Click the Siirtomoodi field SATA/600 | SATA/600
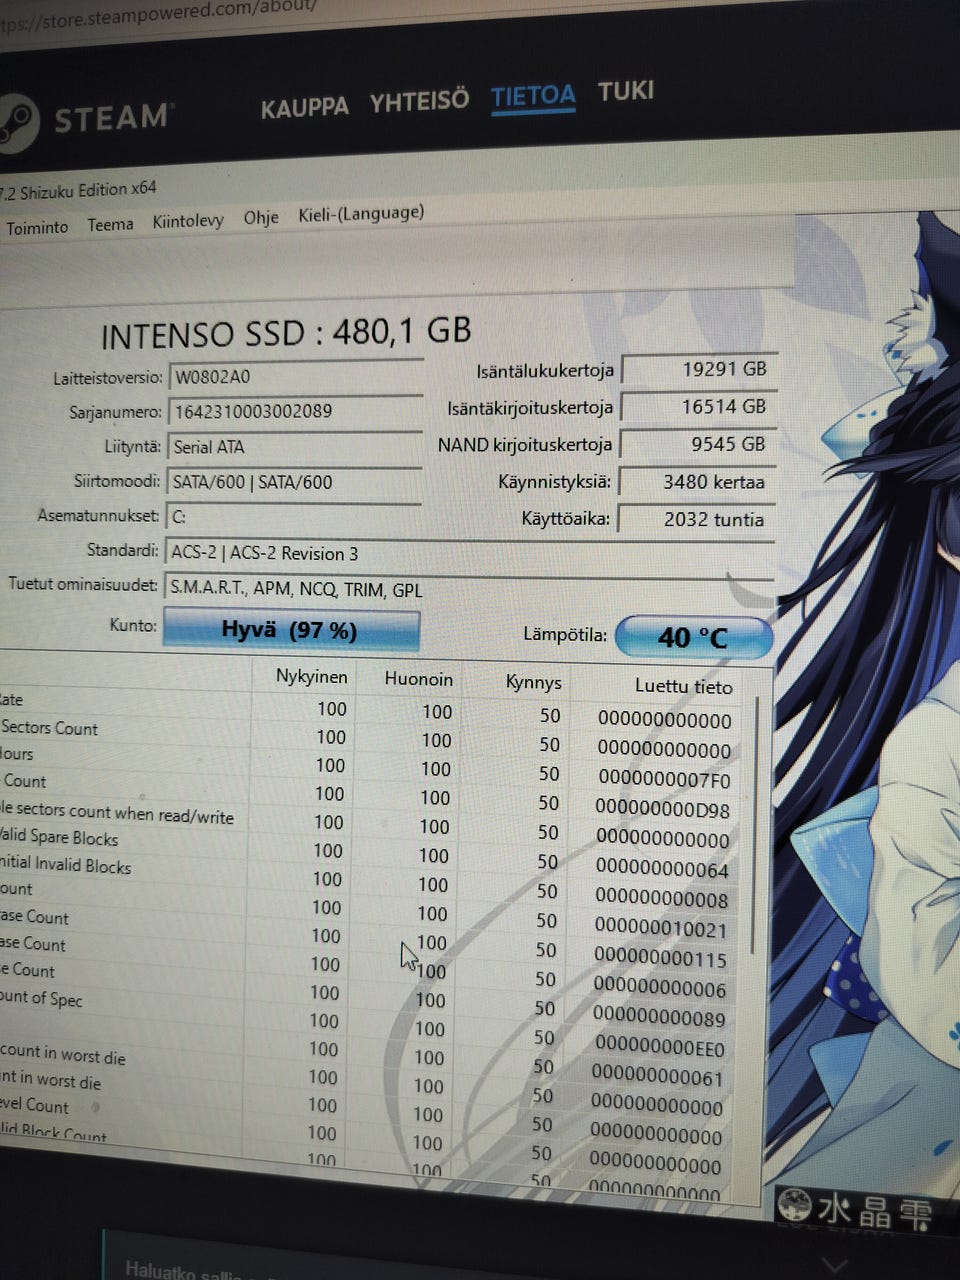This screenshot has height=1280, width=960. 294,481
